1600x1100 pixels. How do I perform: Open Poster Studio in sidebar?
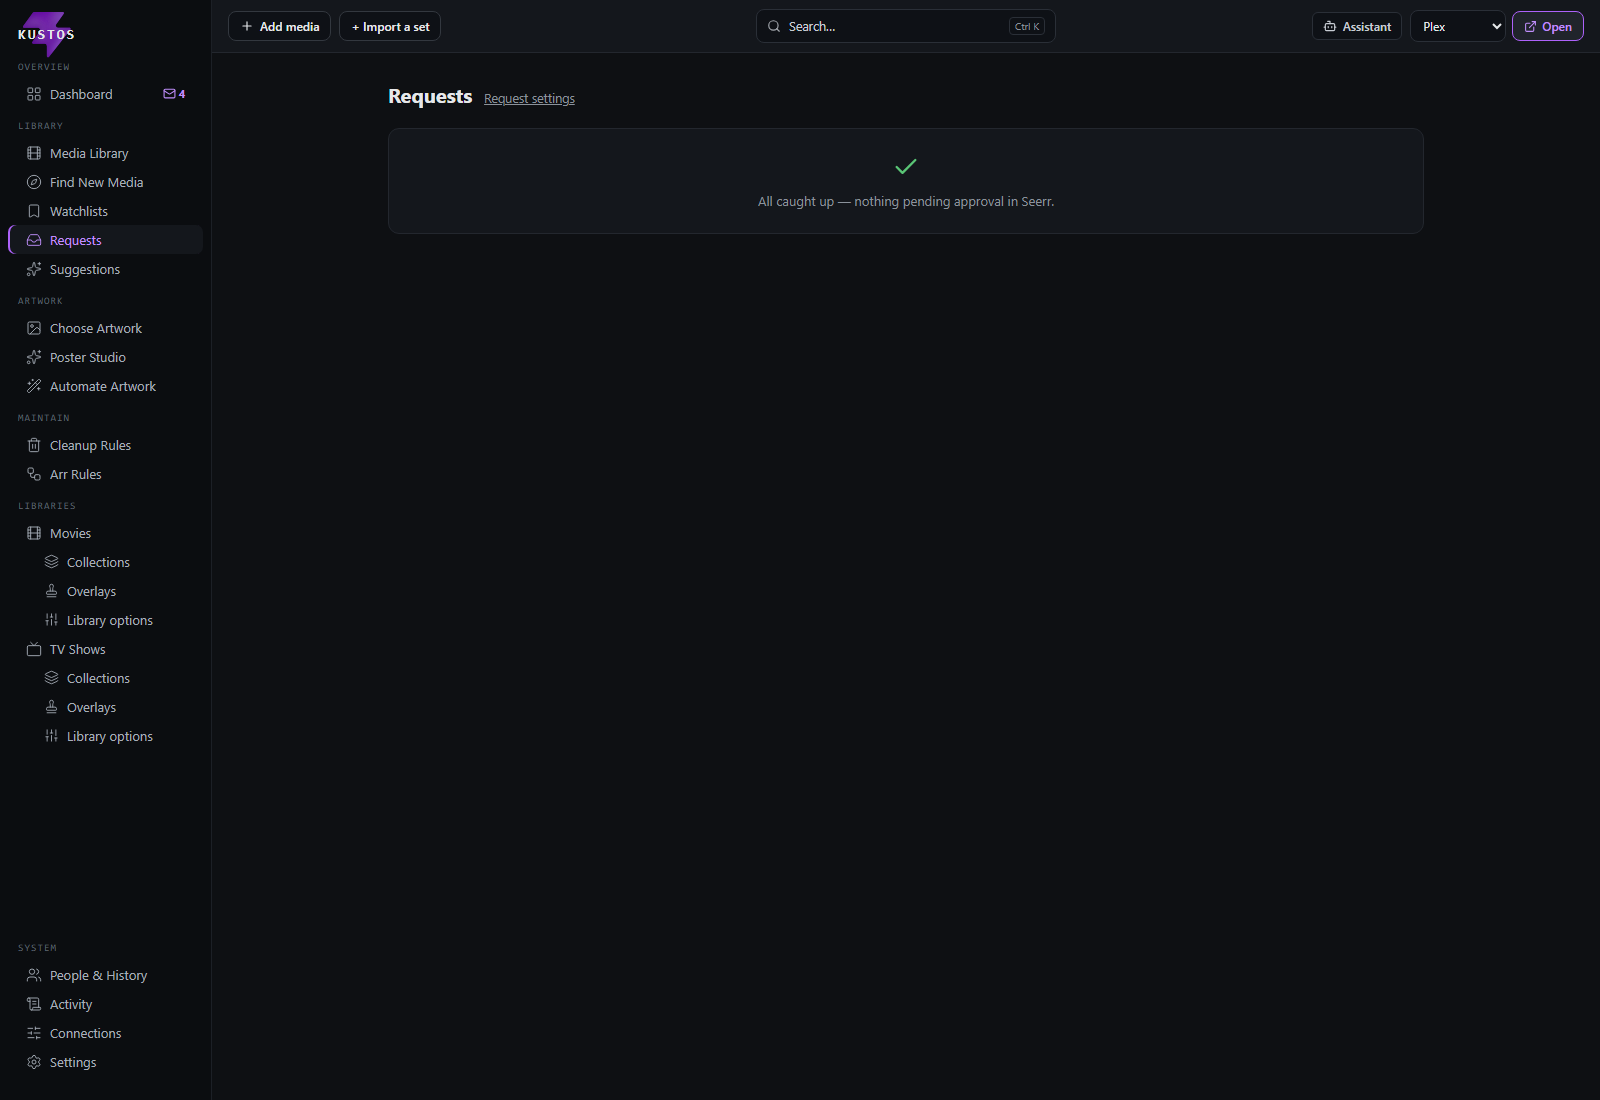106,357
